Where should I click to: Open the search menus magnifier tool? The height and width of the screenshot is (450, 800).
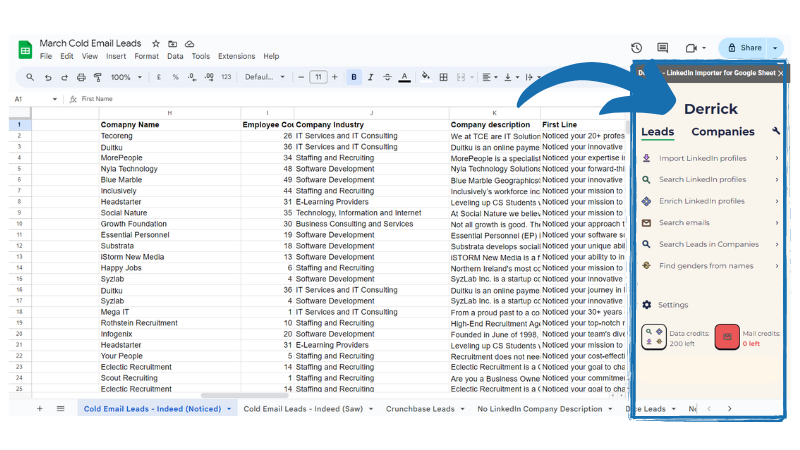(30, 77)
